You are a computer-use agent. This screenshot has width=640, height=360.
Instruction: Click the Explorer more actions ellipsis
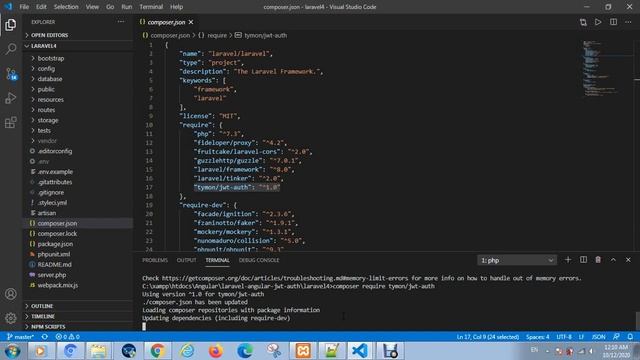(x=121, y=22)
